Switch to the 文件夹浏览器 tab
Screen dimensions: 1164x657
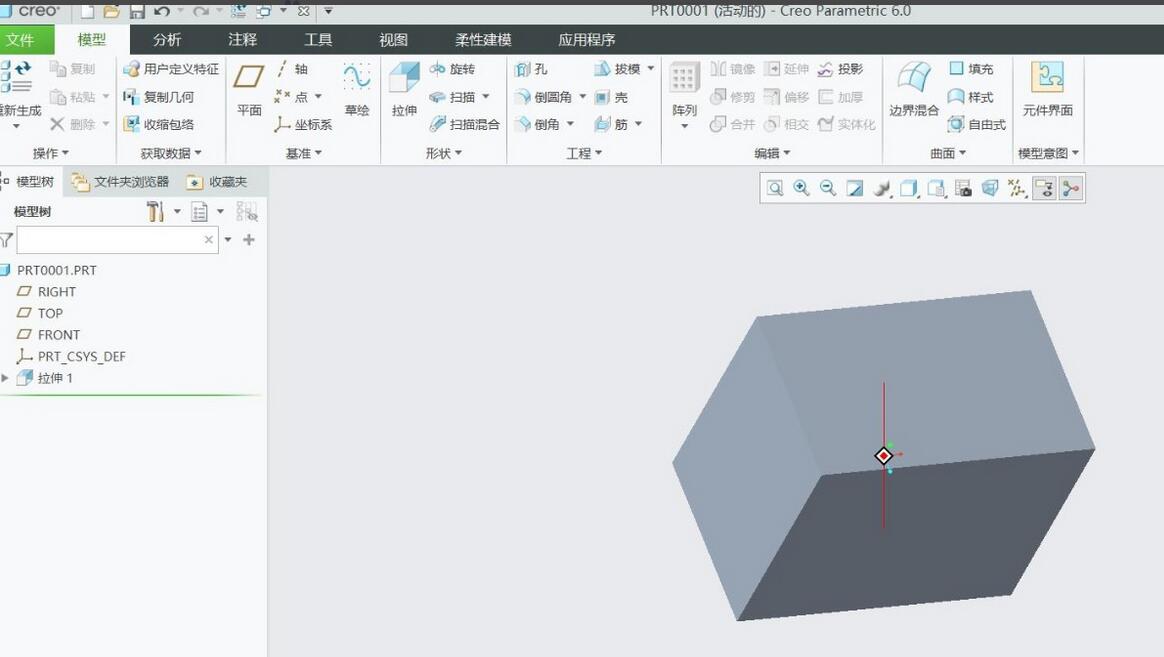coord(121,182)
